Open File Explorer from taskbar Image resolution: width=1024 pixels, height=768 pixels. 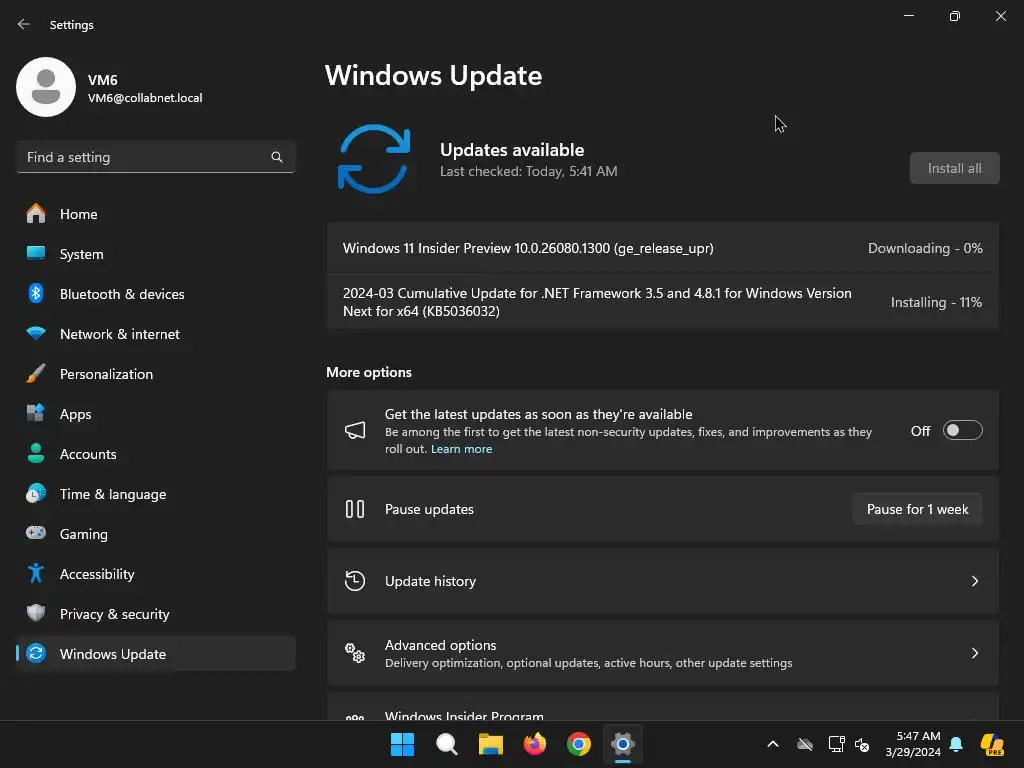pos(490,744)
